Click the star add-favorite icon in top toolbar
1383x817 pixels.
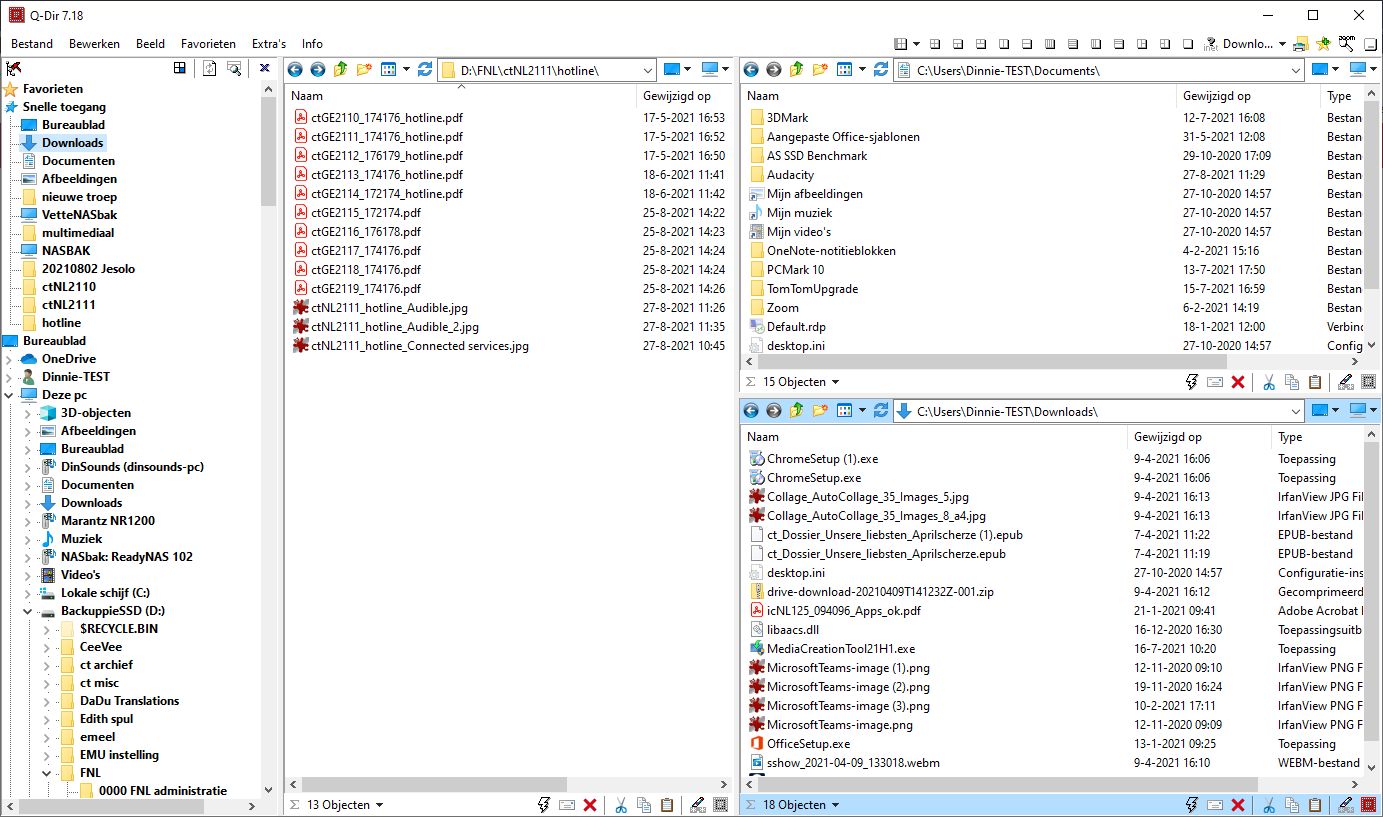[1323, 44]
